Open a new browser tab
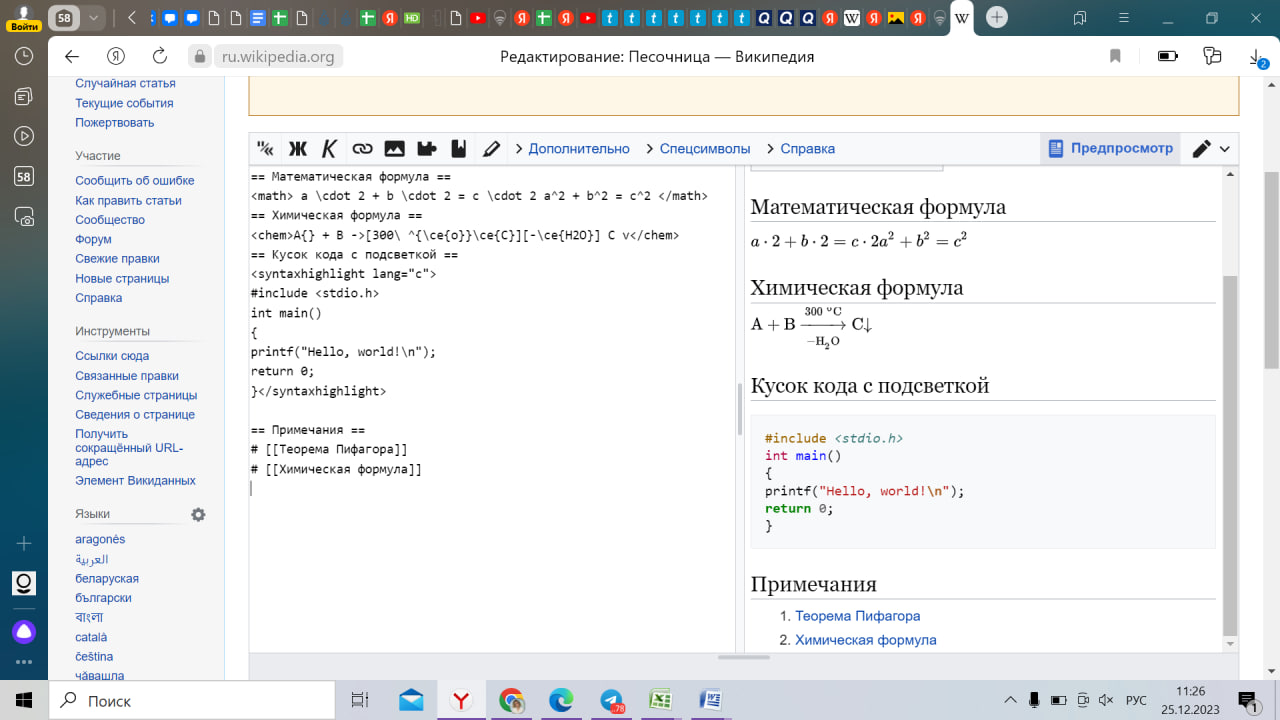The width and height of the screenshot is (1280, 720). coord(996,18)
